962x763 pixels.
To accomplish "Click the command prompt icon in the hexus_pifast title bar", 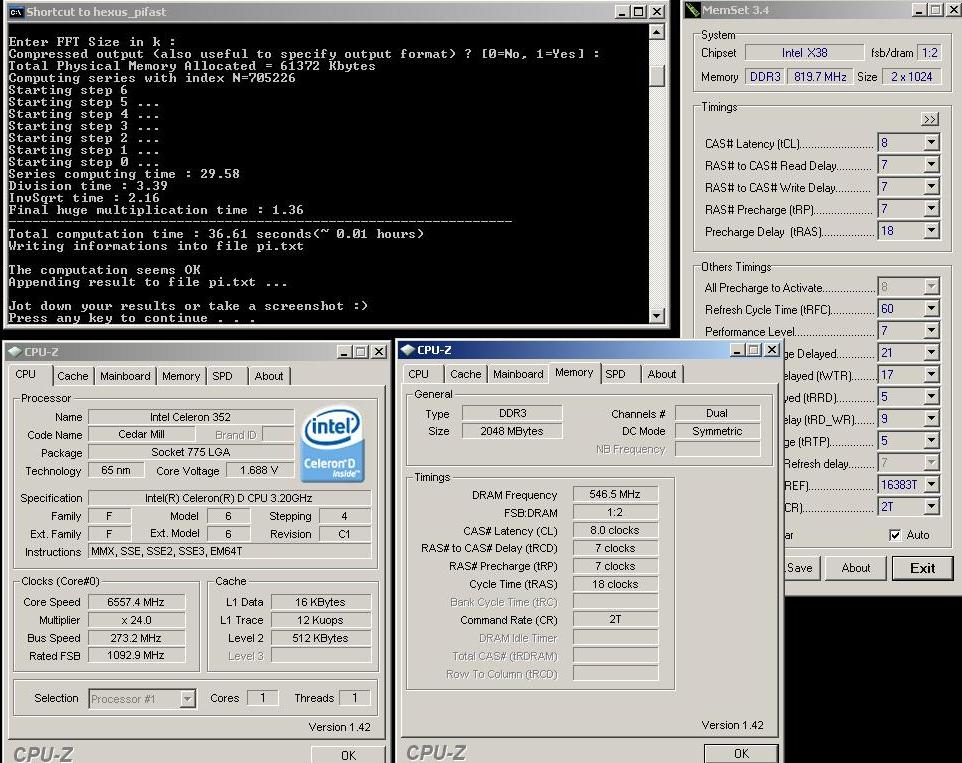I will [x=16, y=12].
